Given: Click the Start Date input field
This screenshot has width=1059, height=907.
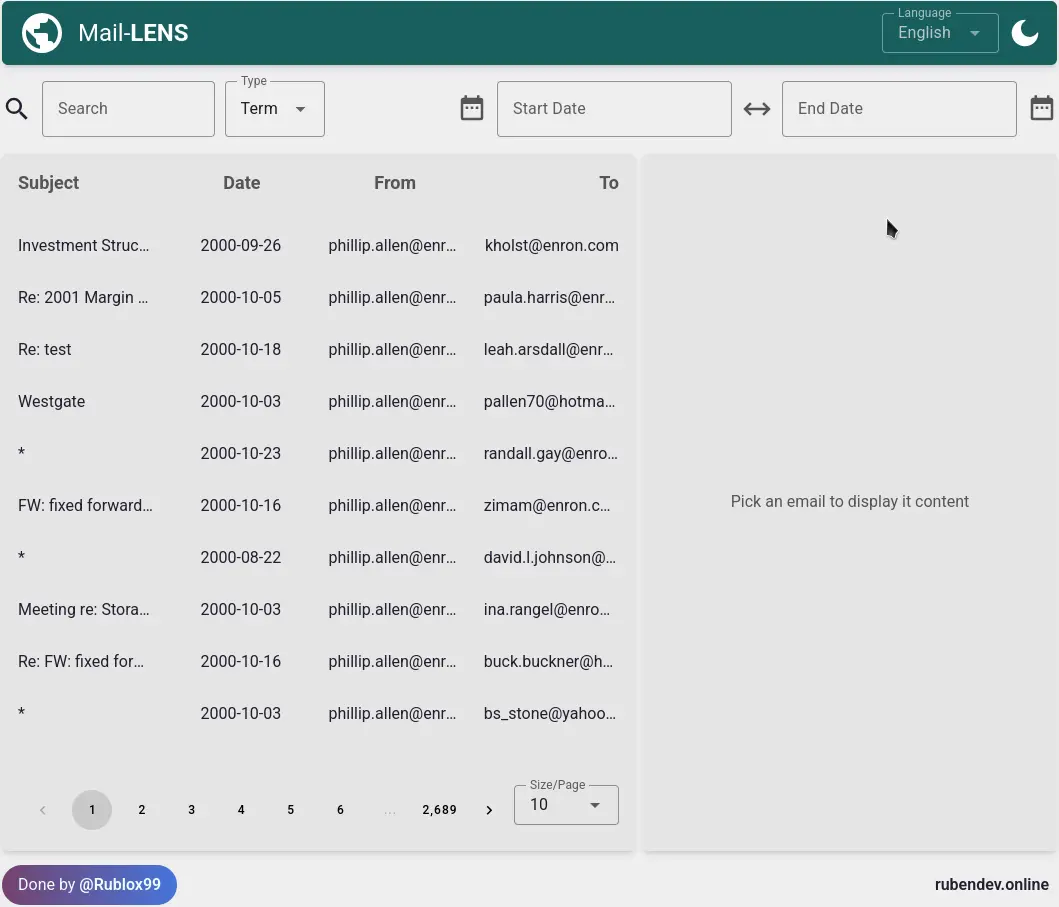Looking at the screenshot, I should (614, 109).
